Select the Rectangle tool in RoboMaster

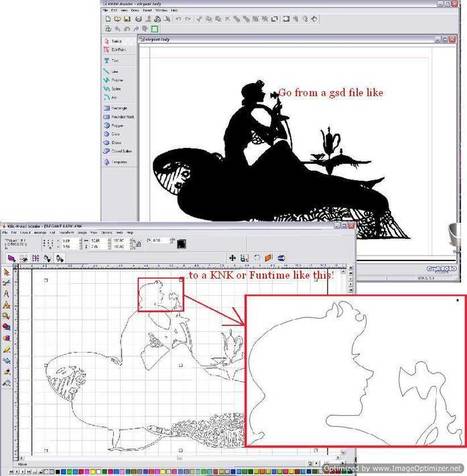pyautogui.click(x=116, y=108)
